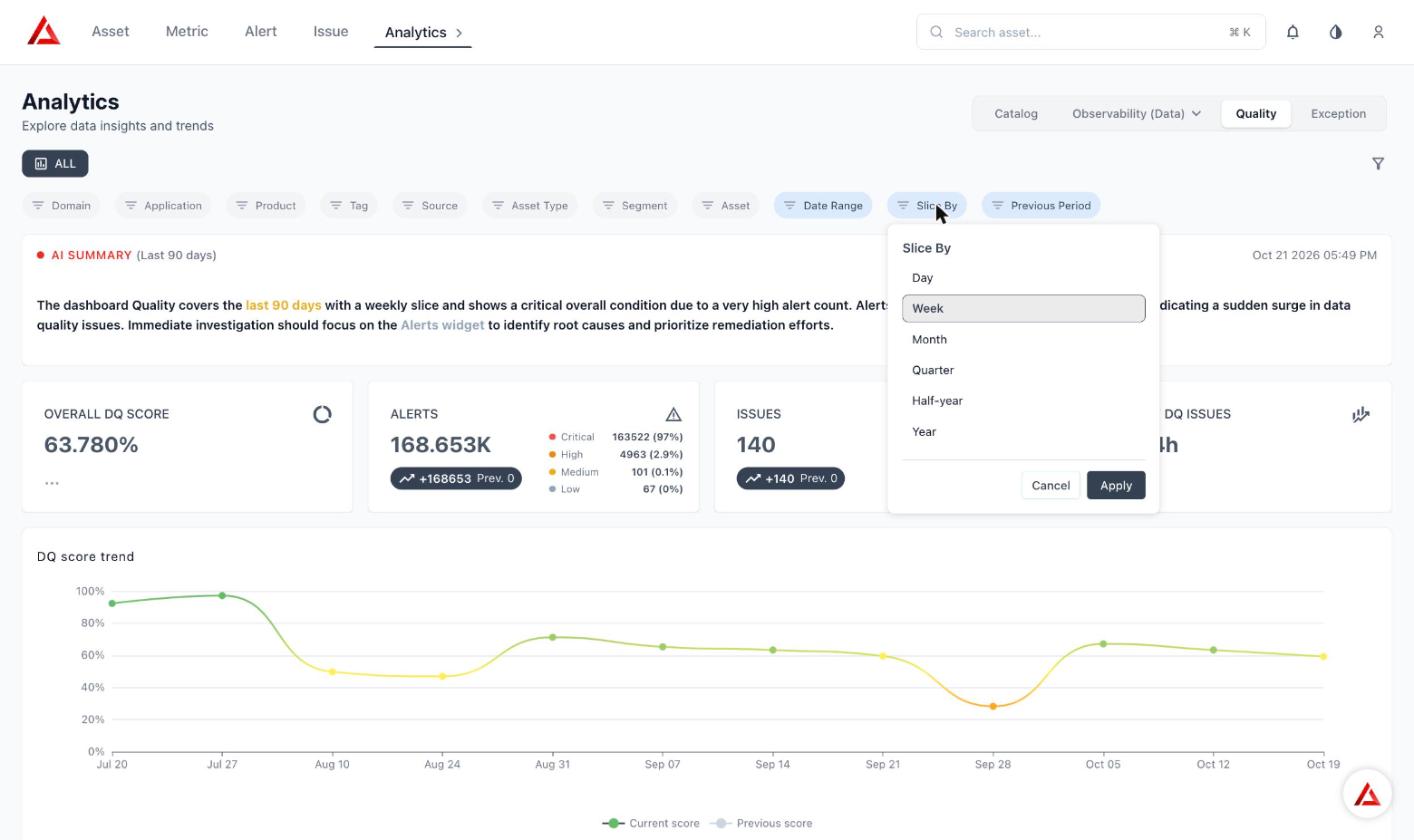This screenshot has width=1414, height=840.
Task: Toggle Previous score legend series
Action: [761, 823]
